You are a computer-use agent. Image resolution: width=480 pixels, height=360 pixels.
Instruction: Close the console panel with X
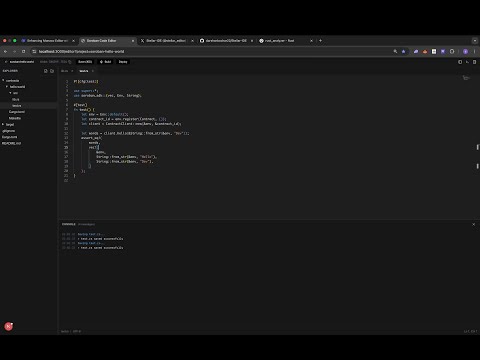coord(474,224)
